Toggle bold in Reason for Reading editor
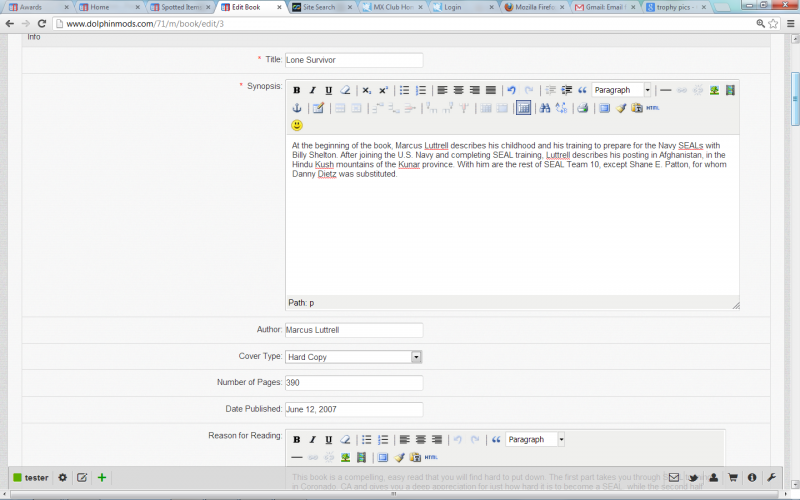This screenshot has width=800, height=500. coord(296,439)
